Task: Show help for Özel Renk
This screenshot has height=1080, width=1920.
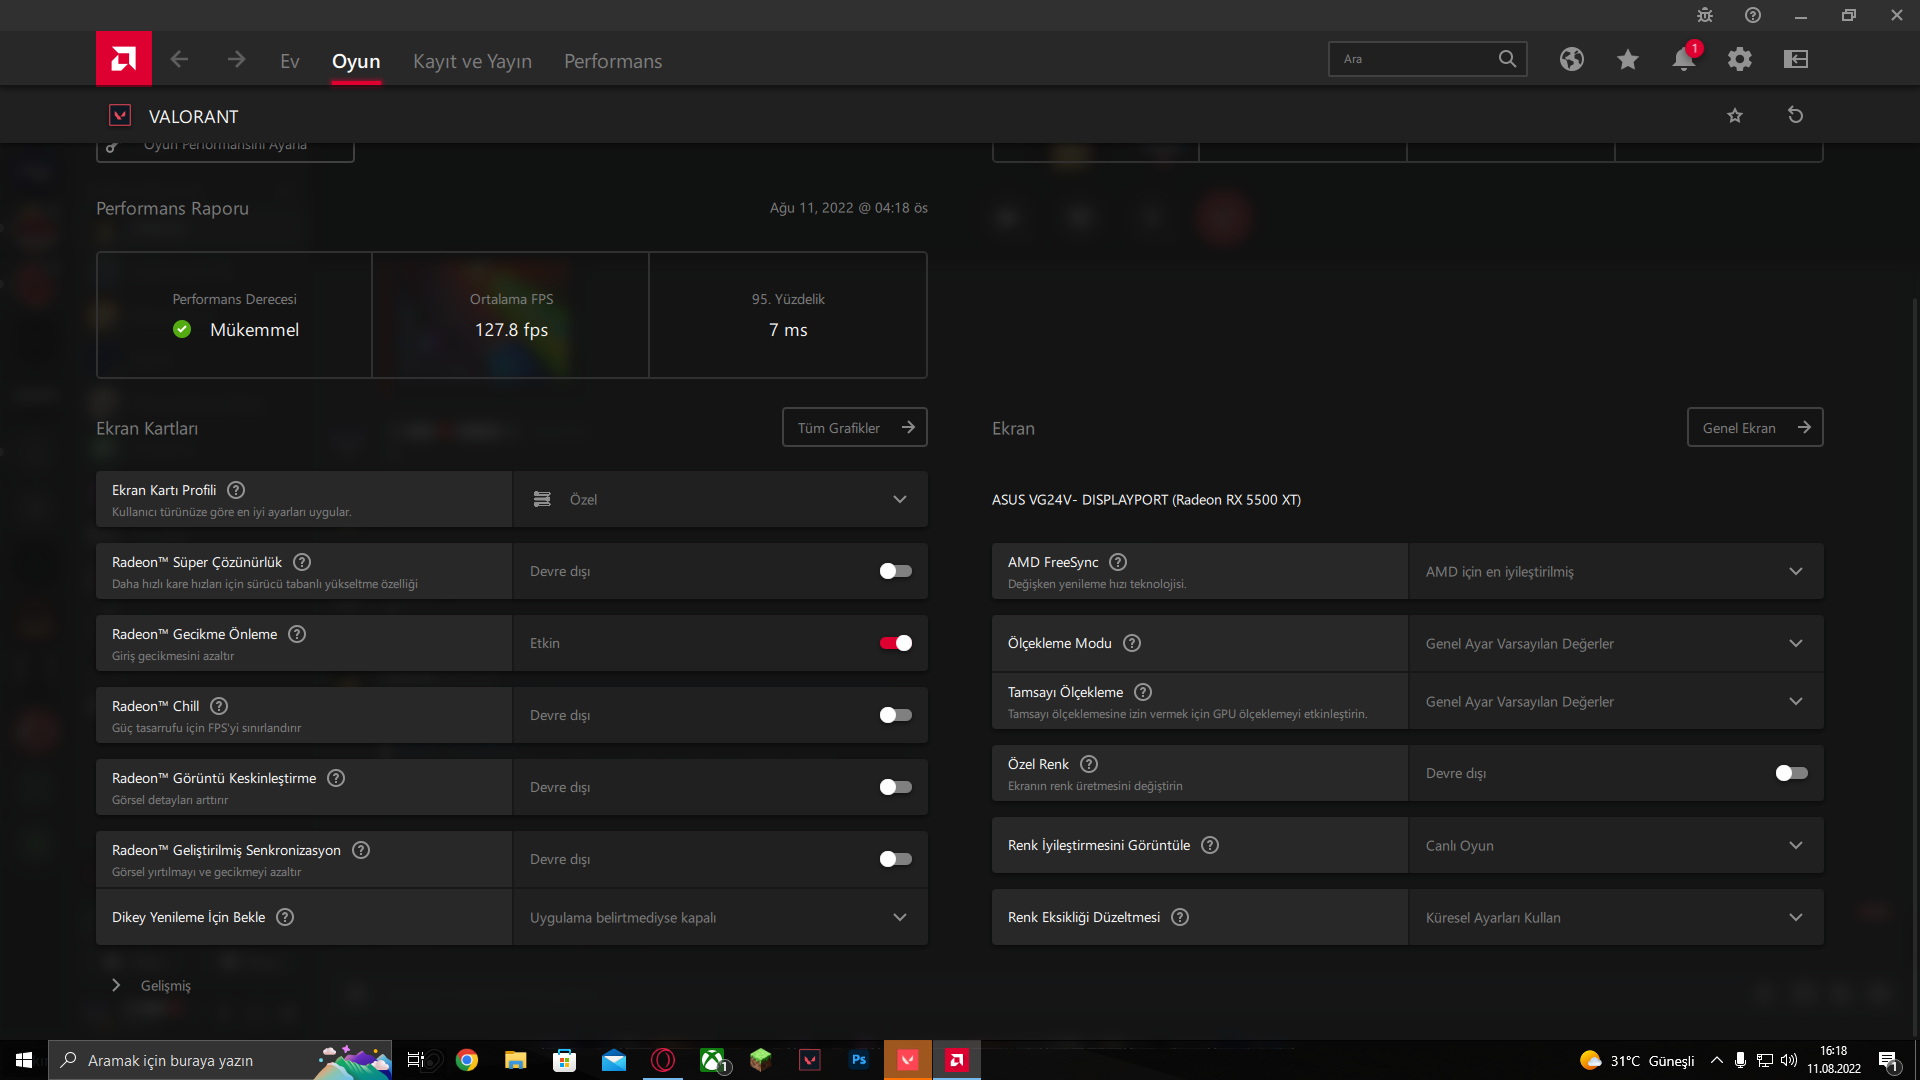Action: pyautogui.click(x=1089, y=764)
